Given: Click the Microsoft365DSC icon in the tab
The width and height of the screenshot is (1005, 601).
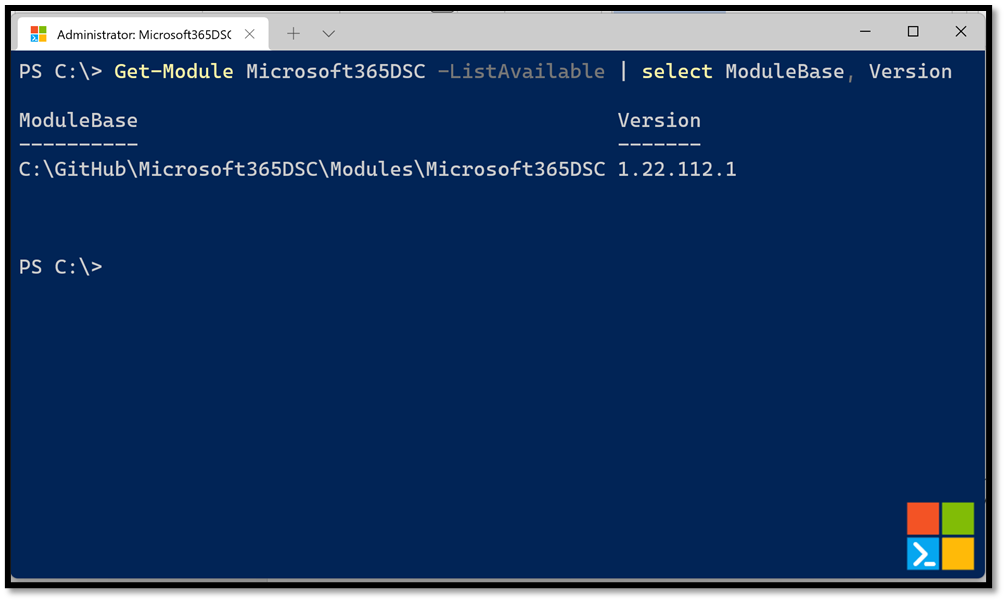Looking at the screenshot, I should 38,34.
